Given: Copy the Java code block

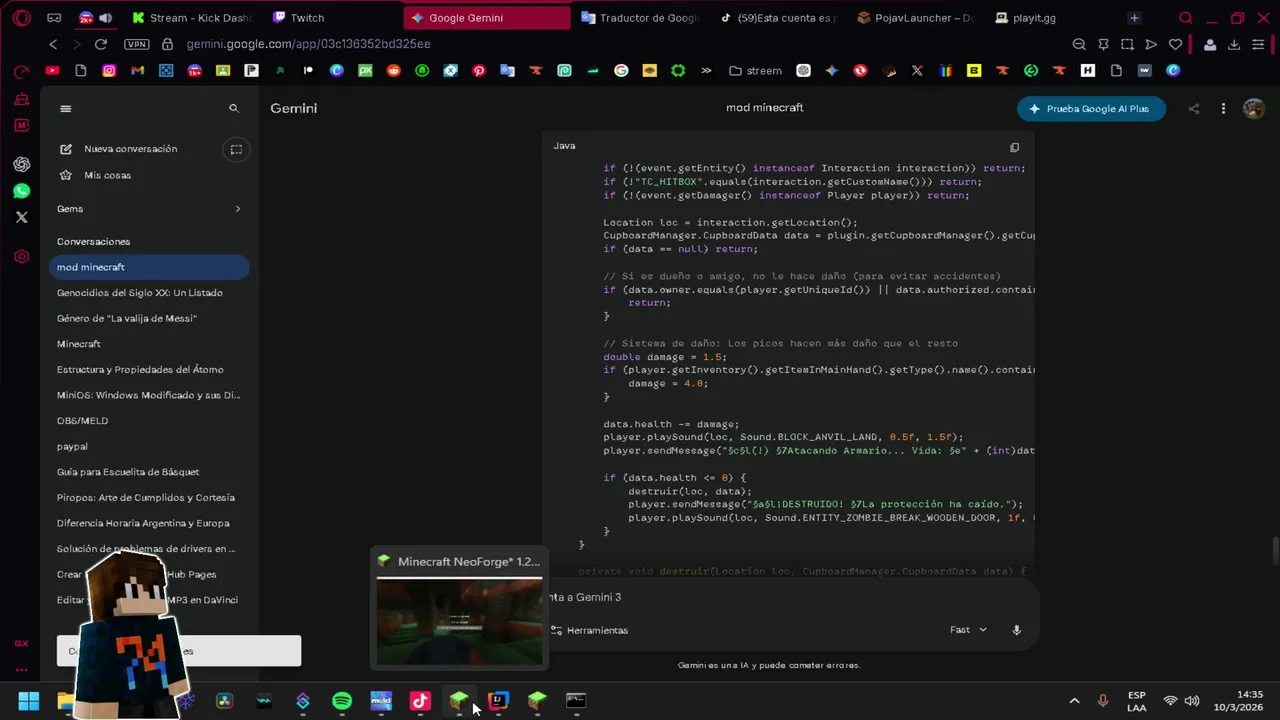Looking at the screenshot, I should 1014,147.
